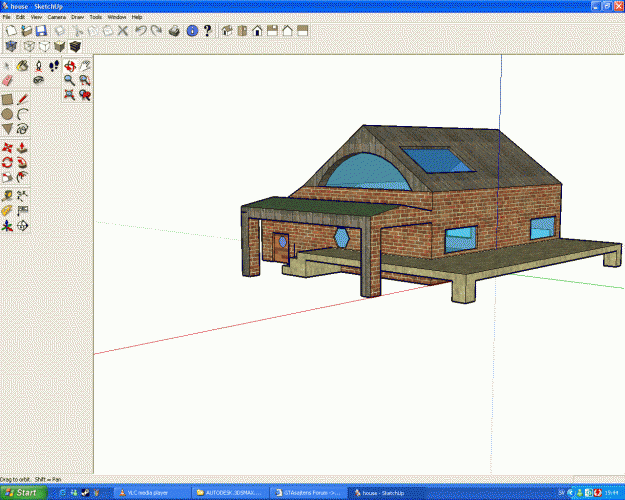Click the Windows Start button

tap(21, 492)
